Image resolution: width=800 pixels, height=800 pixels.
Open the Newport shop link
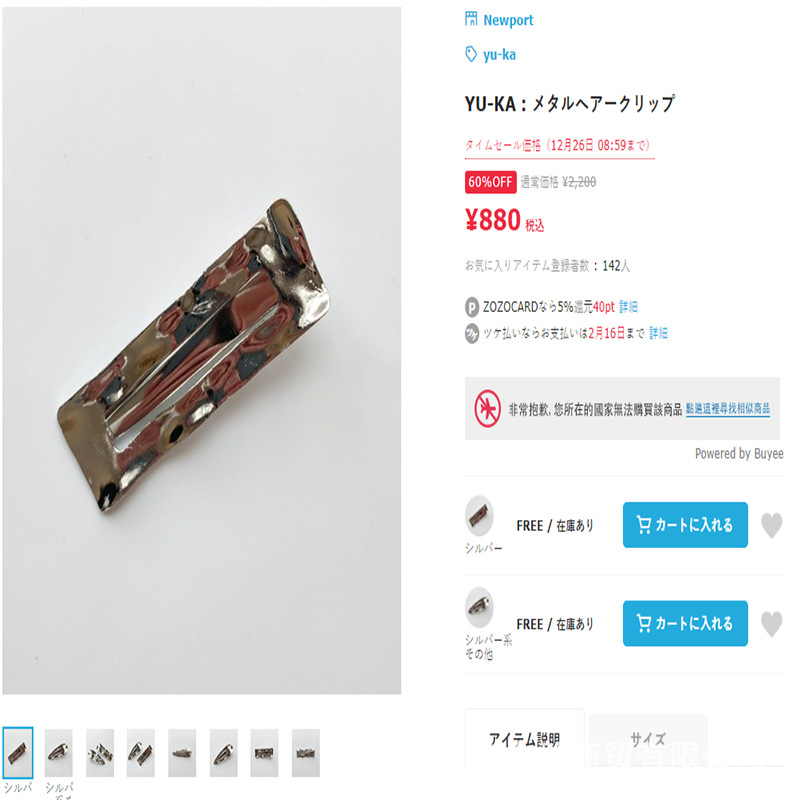tap(508, 20)
